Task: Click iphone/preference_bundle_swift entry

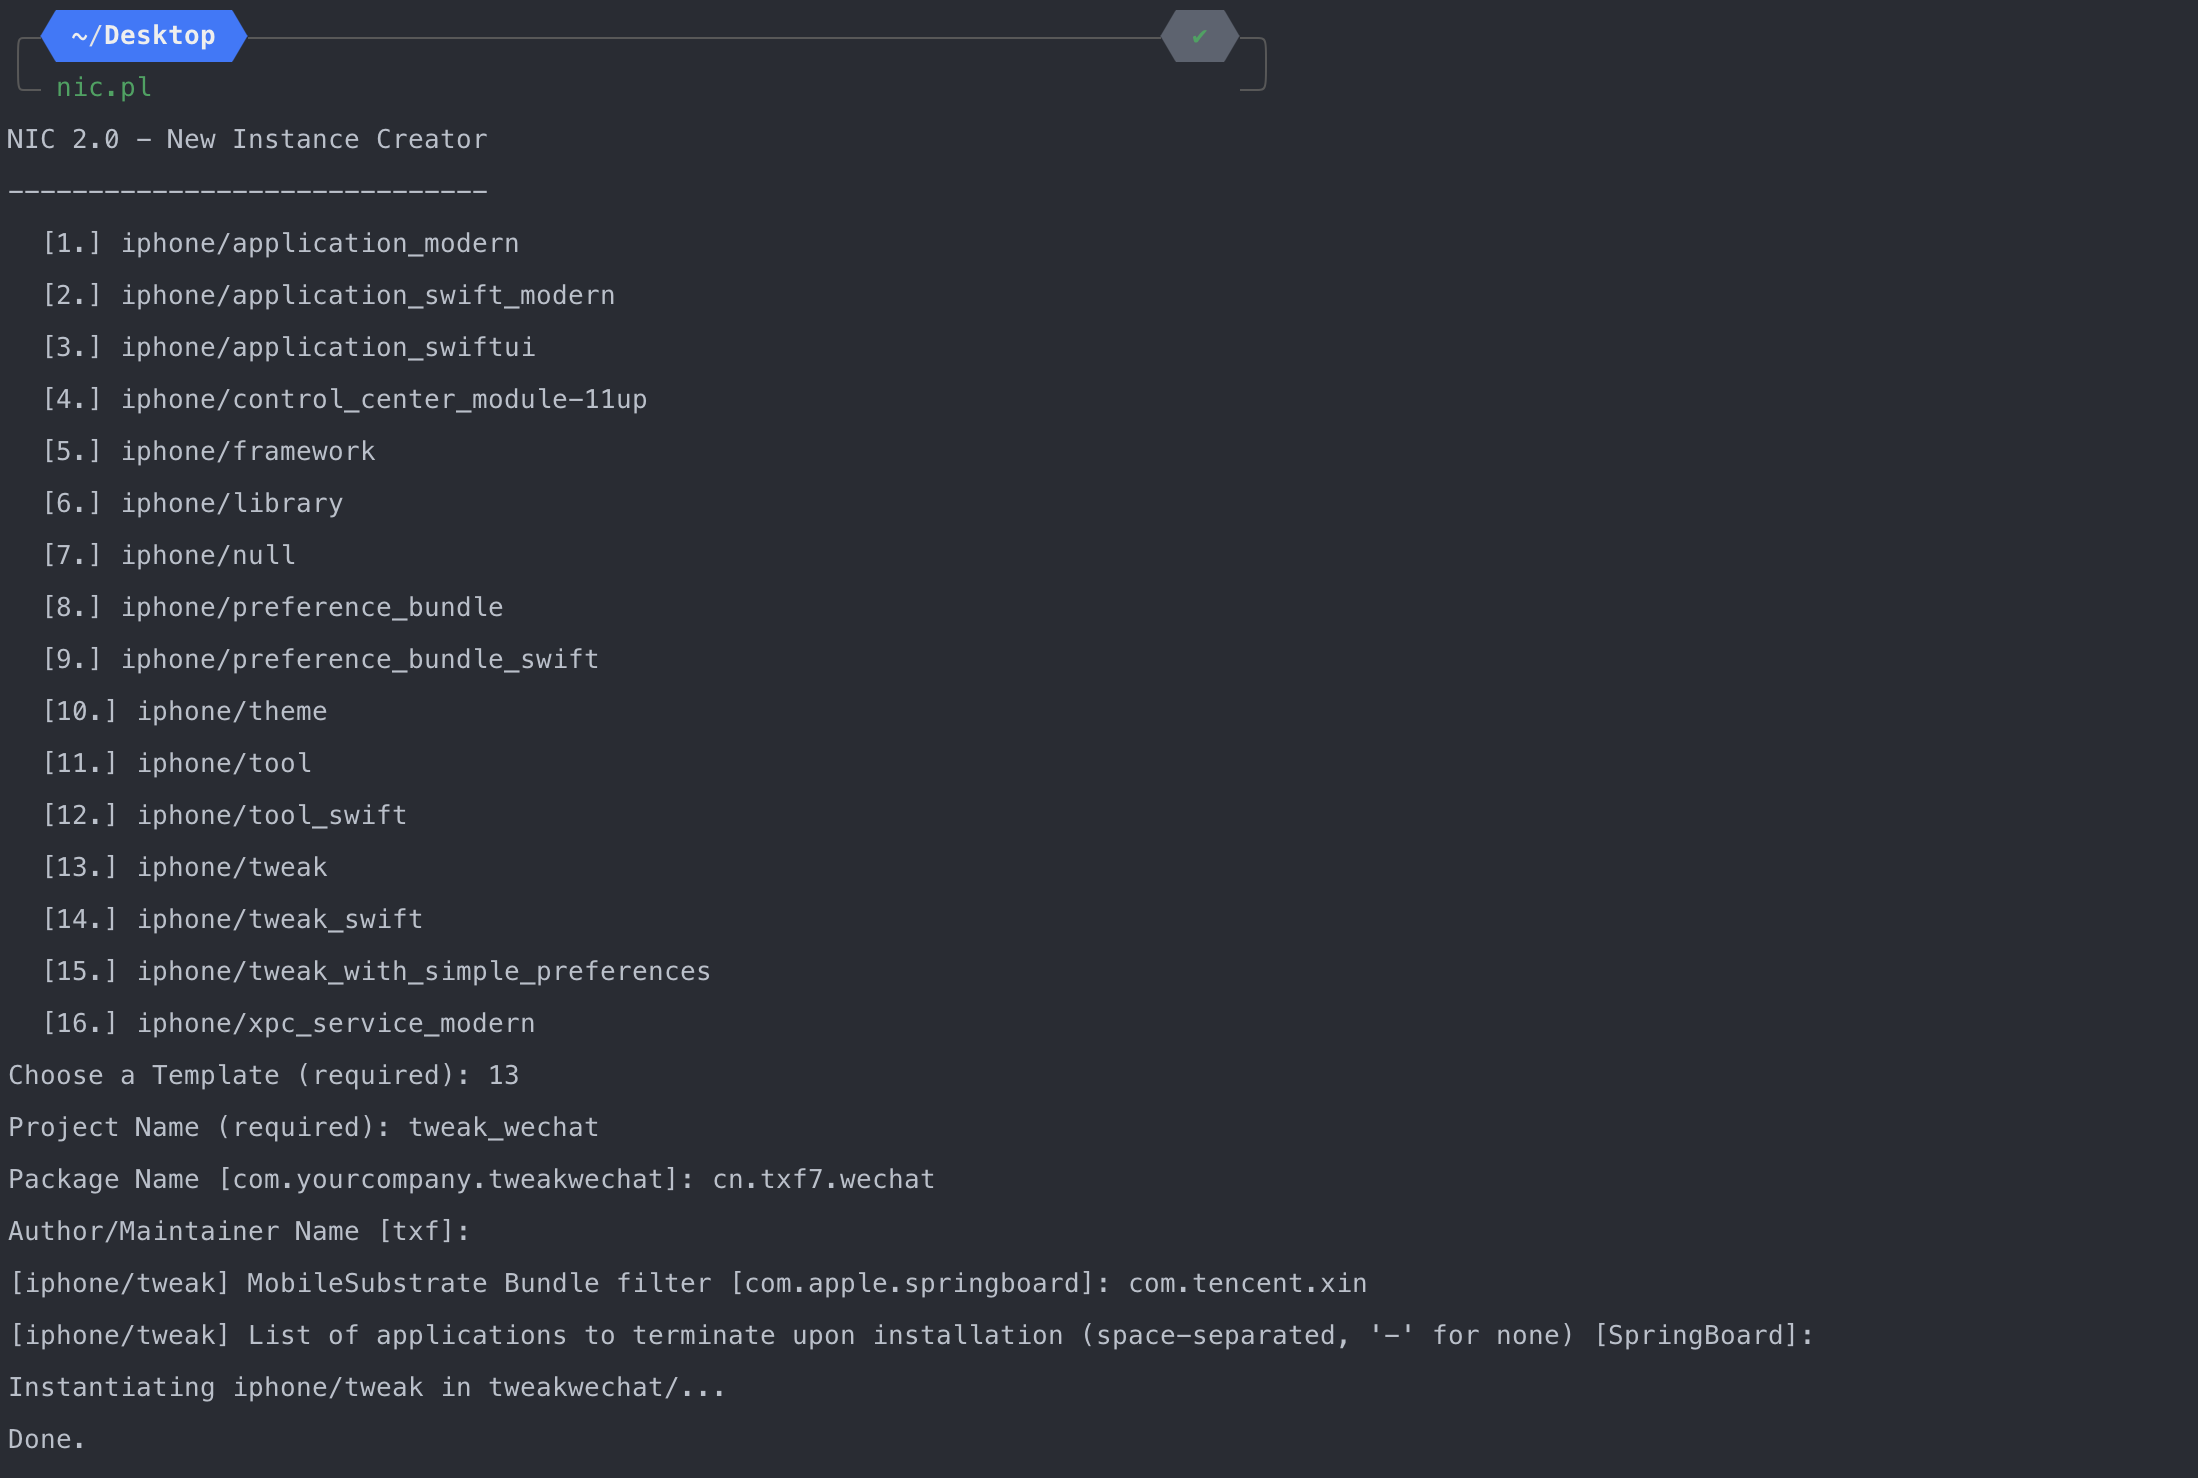Action: [321, 659]
